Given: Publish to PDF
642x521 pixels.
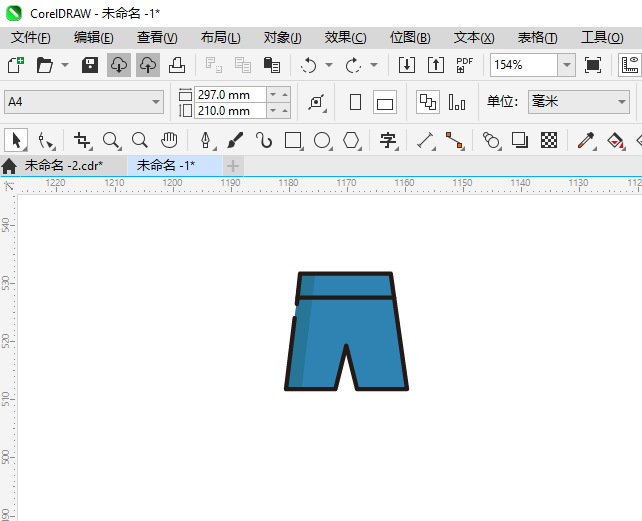Looking at the screenshot, I should [465, 65].
